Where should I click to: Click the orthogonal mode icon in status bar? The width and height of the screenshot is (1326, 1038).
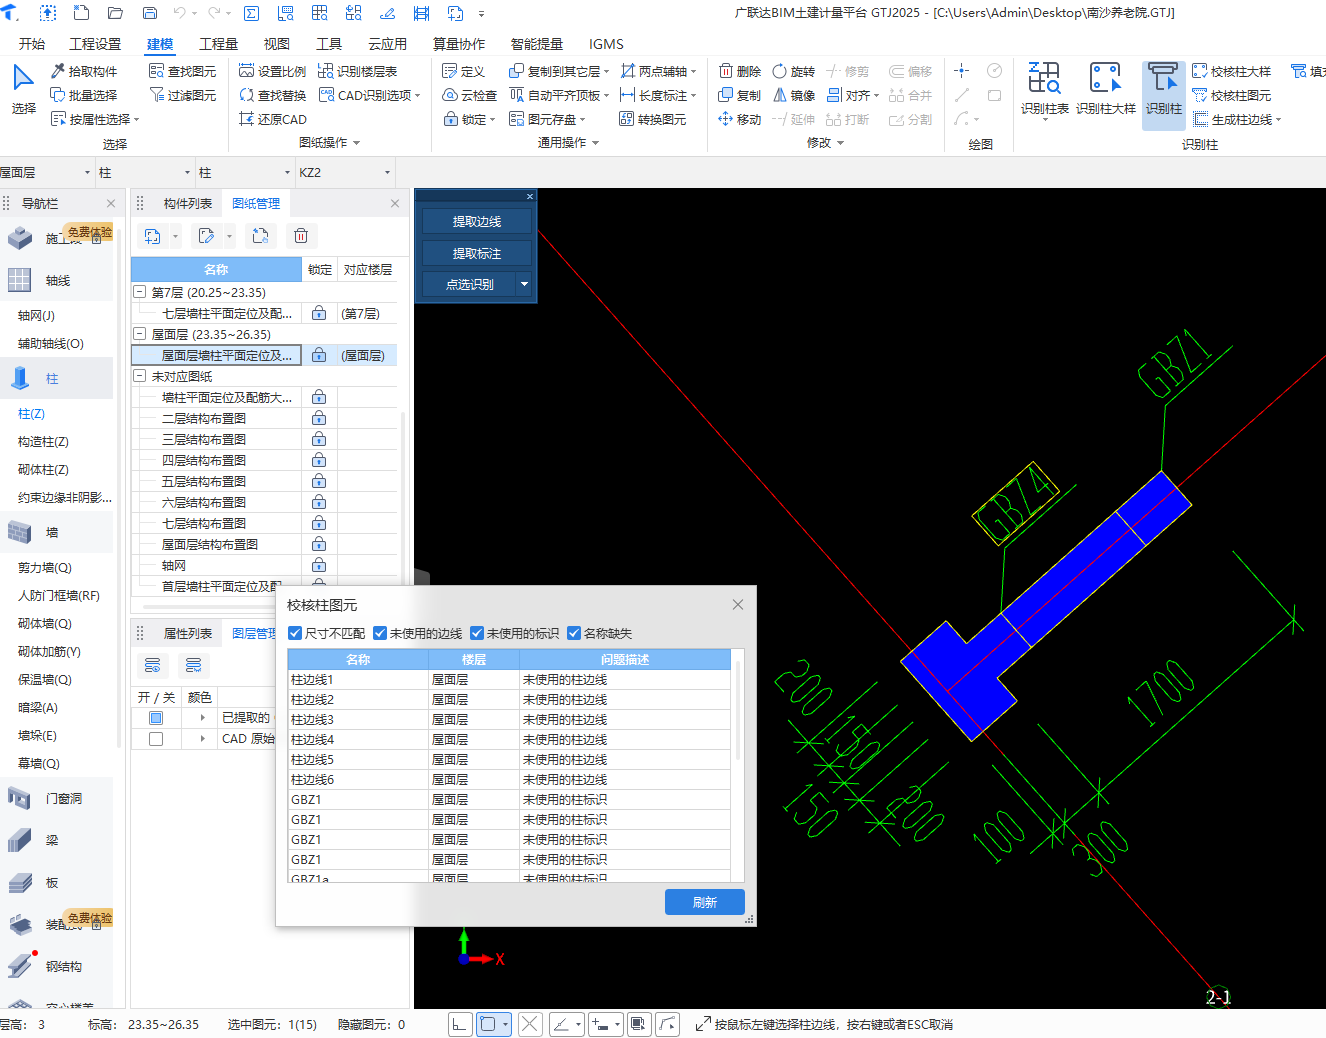tap(460, 1024)
